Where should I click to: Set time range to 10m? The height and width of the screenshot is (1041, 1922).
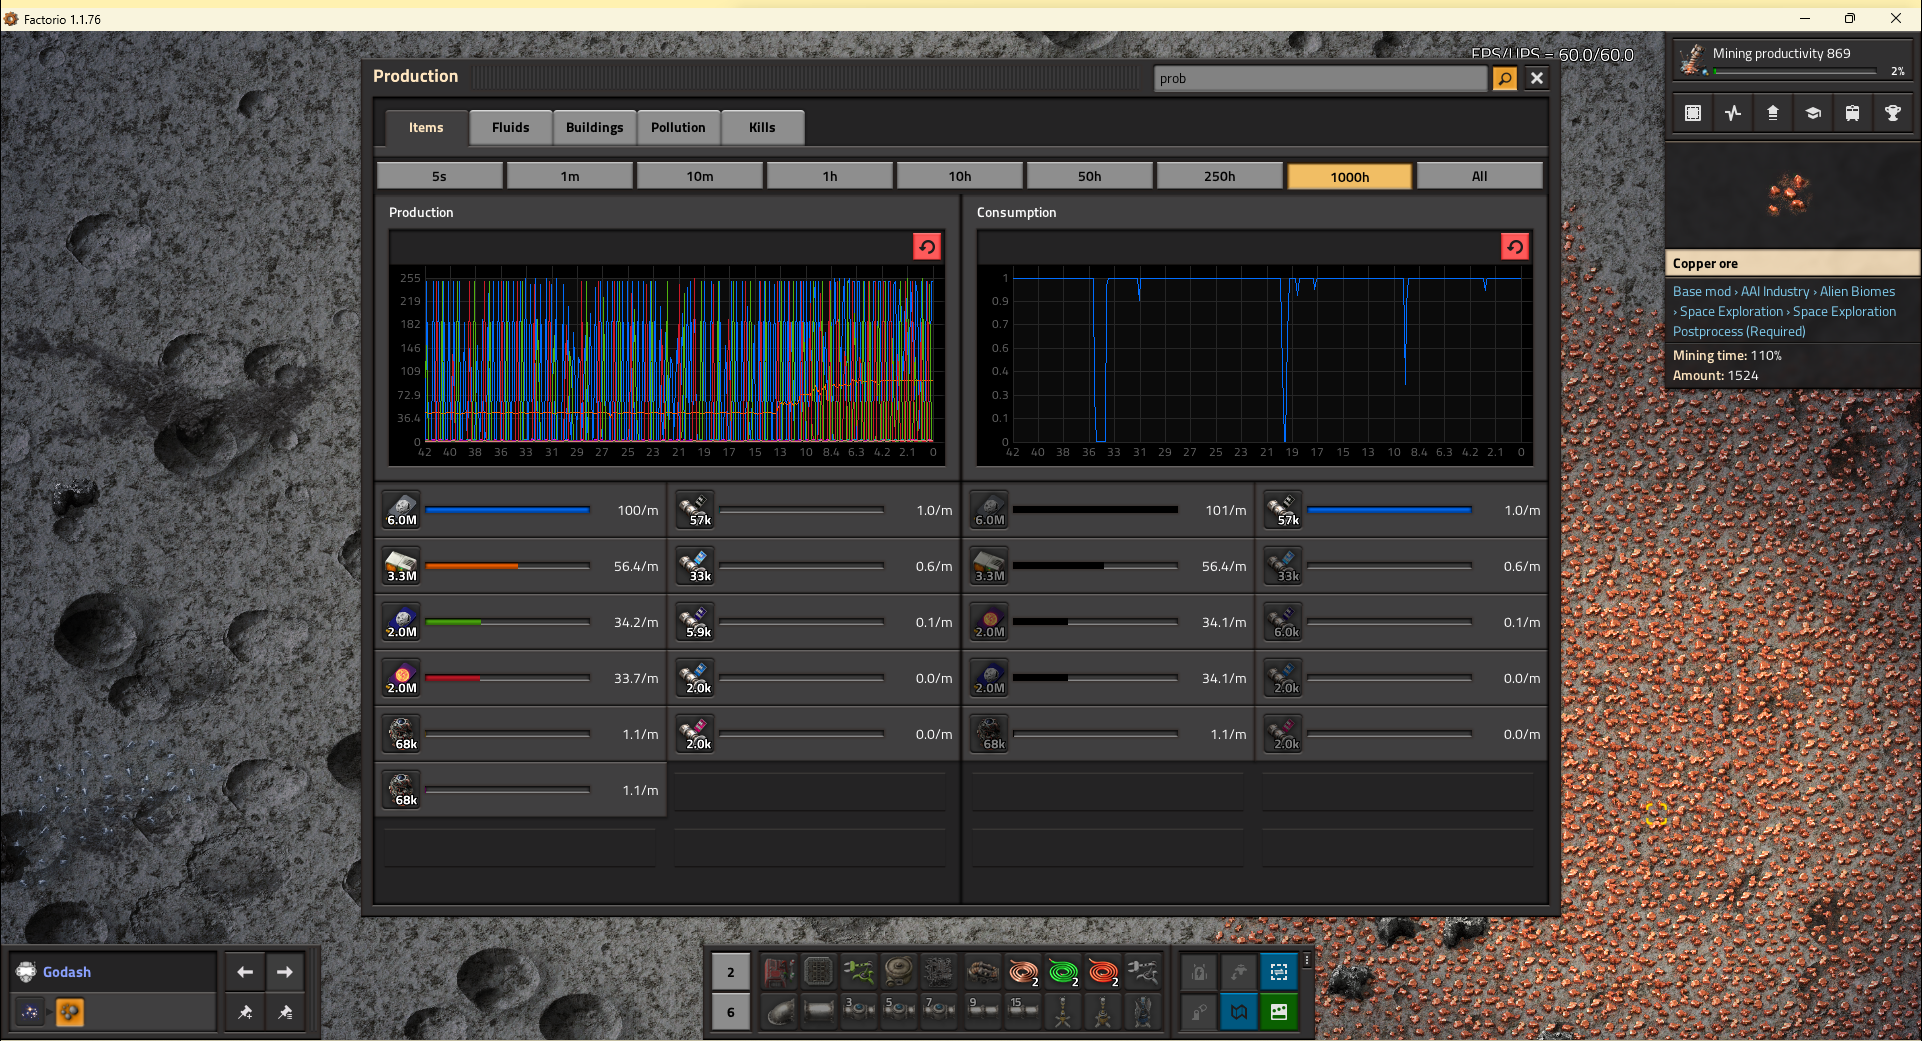(x=700, y=176)
